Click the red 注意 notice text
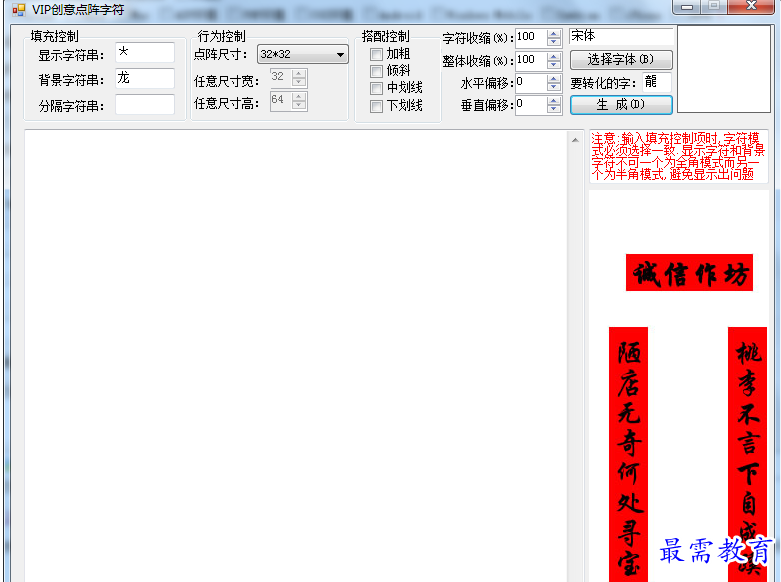781x582 pixels. tap(678, 156)
